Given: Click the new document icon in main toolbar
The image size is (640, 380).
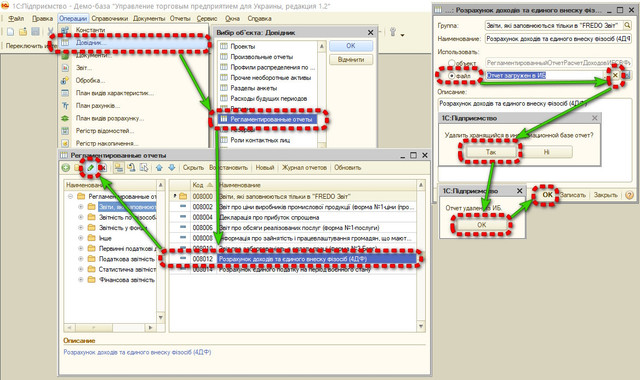Looking at the screenshot, I should click(11, 32).
